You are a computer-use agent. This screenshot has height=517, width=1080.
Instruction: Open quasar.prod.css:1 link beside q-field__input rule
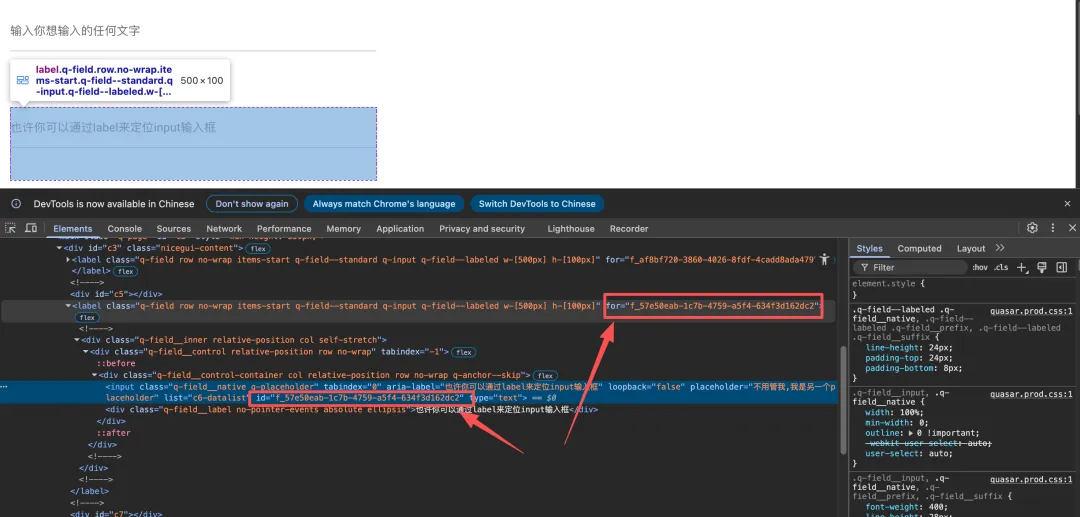[x=1032, y=394]
